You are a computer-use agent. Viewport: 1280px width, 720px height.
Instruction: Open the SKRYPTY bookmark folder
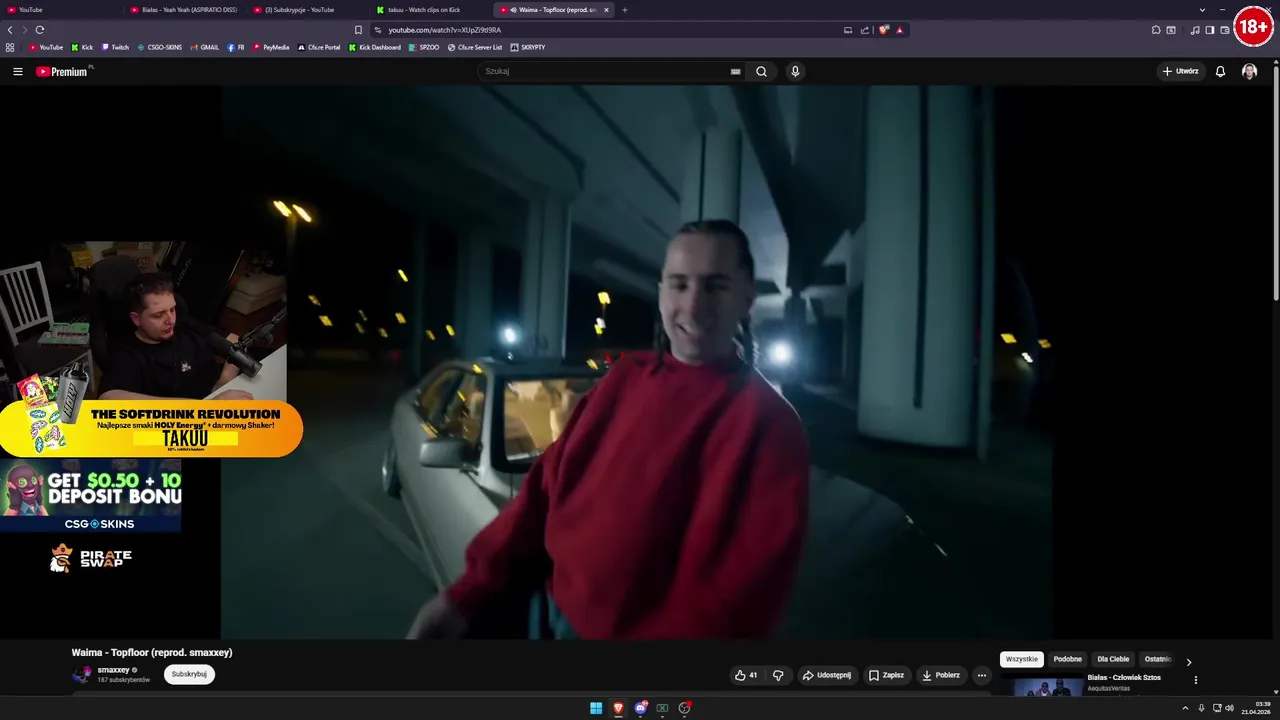tap(528, 47)
